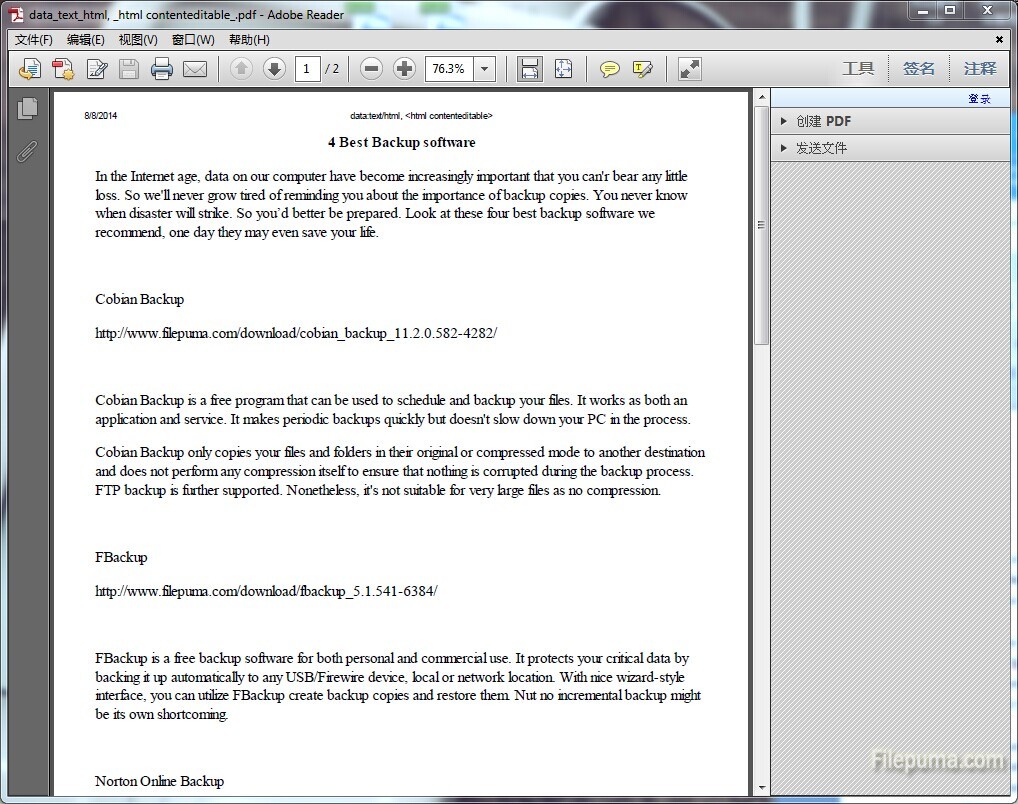Add a sticky note comment

(x=609, y=69)
